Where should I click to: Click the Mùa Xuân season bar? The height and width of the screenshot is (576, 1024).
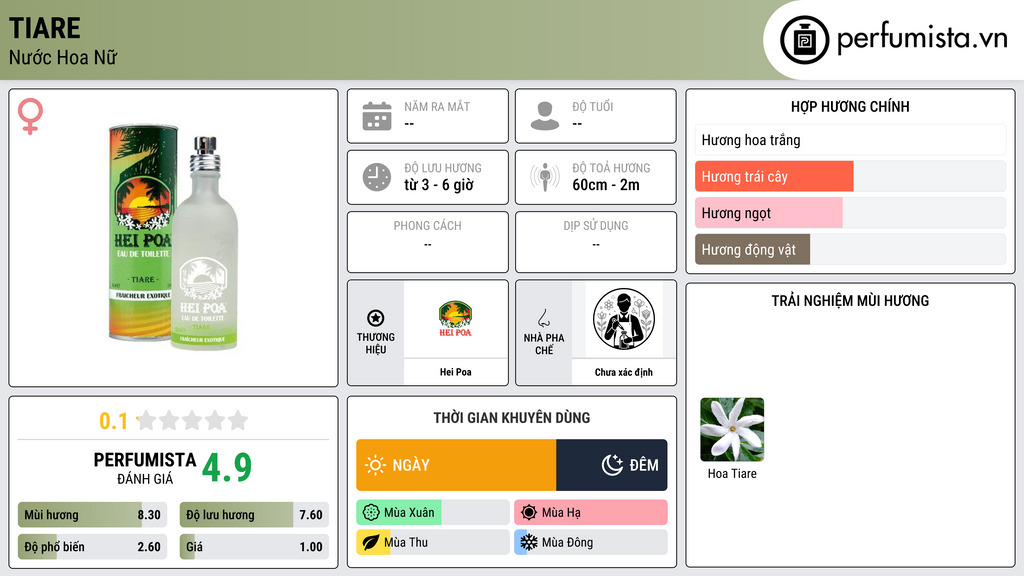pyautogui.click(x=432, y=513)
